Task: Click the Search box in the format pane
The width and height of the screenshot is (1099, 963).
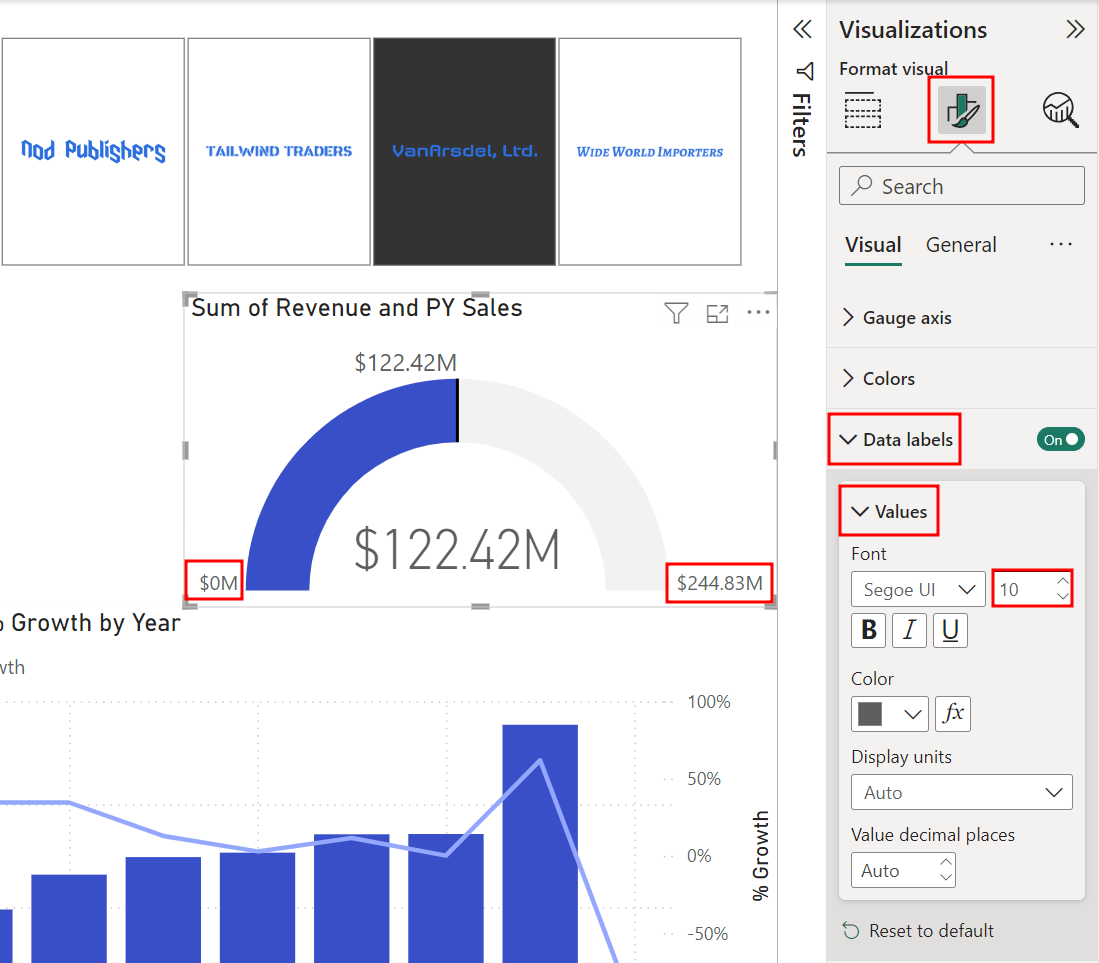Action: click(961, 186)
